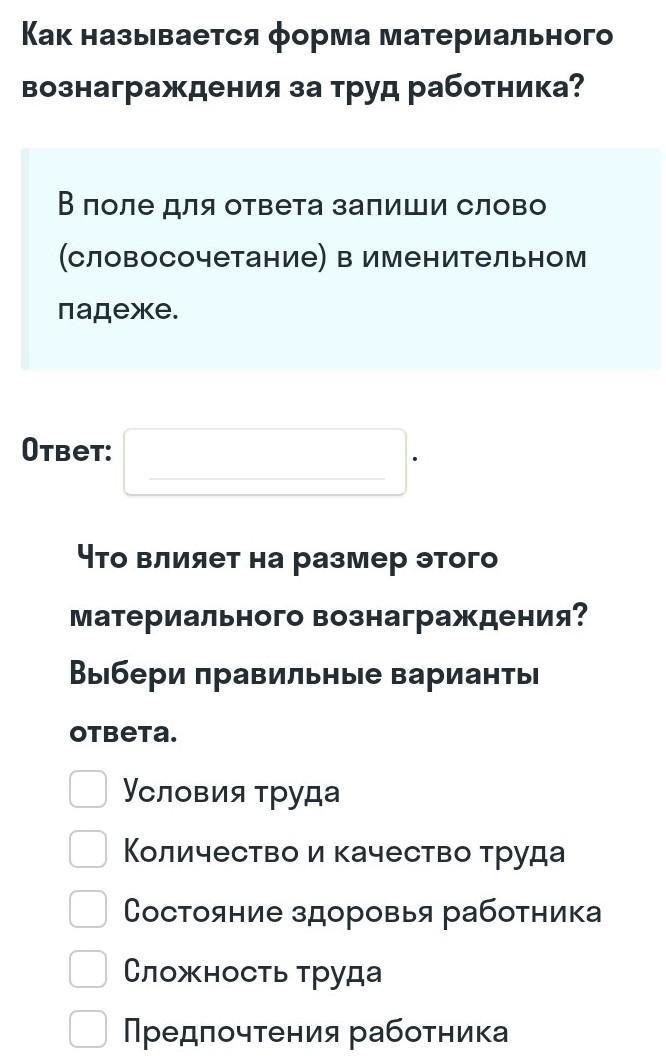Click the word "падеже." in hint box
The image size is (666, 1062).
pyautogui.click(x=118, y=309)
